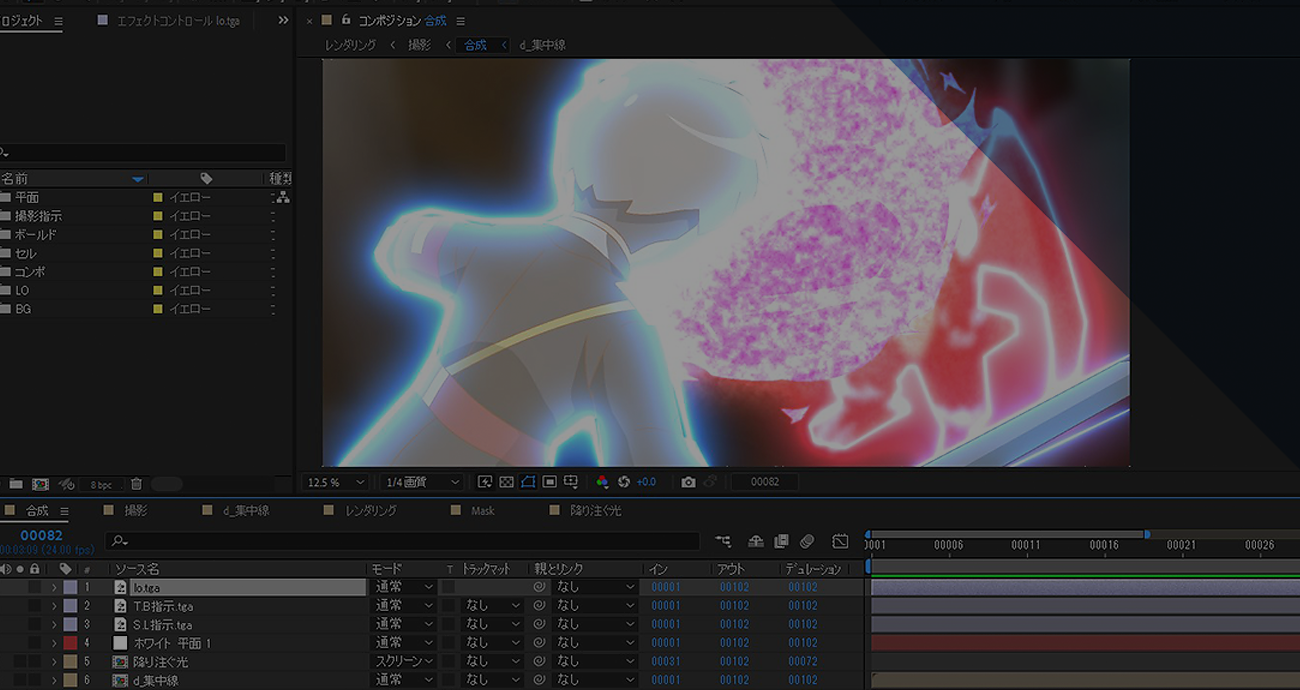The height and width of the screenshot is (690, 1300).
Task: Switch to 撮影 timeline tab
Action: pos(136,510)
